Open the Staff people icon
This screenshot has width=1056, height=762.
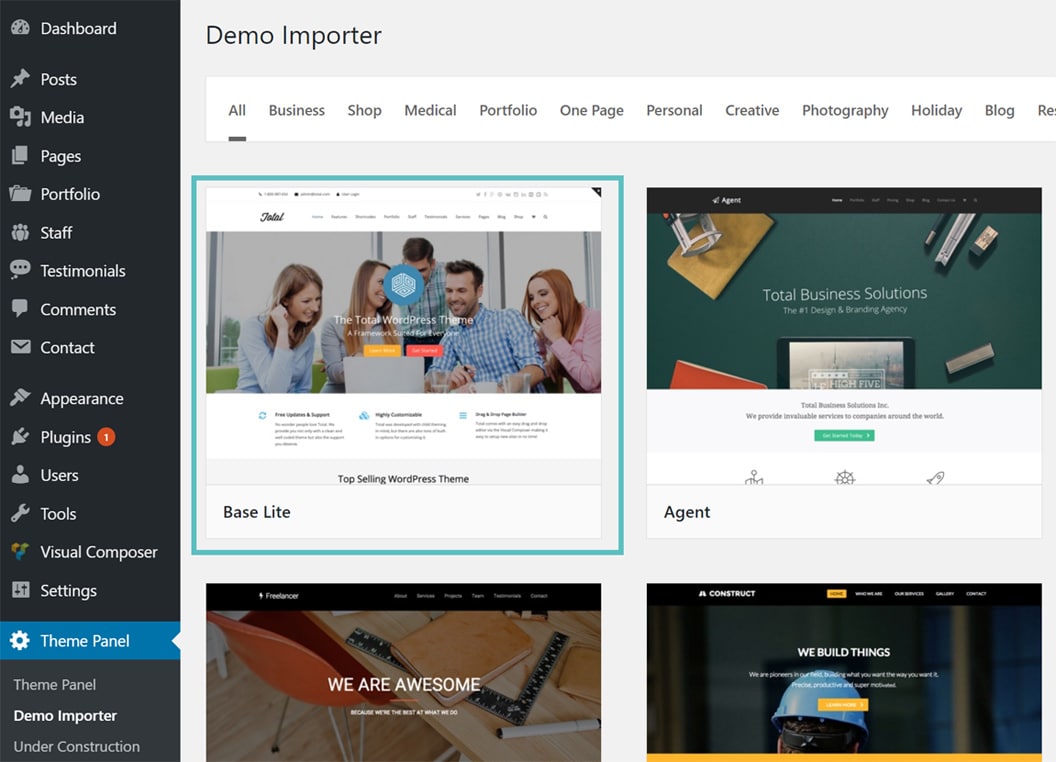(22, 232)
